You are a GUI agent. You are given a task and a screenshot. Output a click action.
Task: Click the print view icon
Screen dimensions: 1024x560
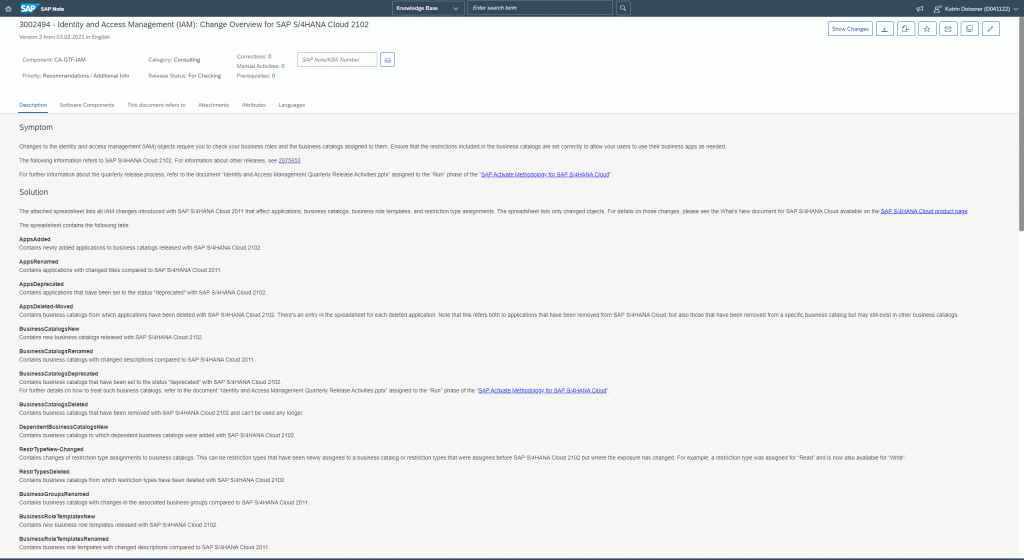[969, 29]
